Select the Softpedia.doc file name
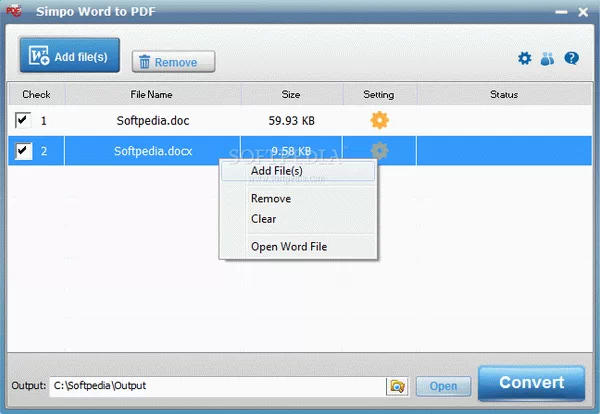Image resolution: width=600 pixels, height=414 pixels. (x=153, y=121)
